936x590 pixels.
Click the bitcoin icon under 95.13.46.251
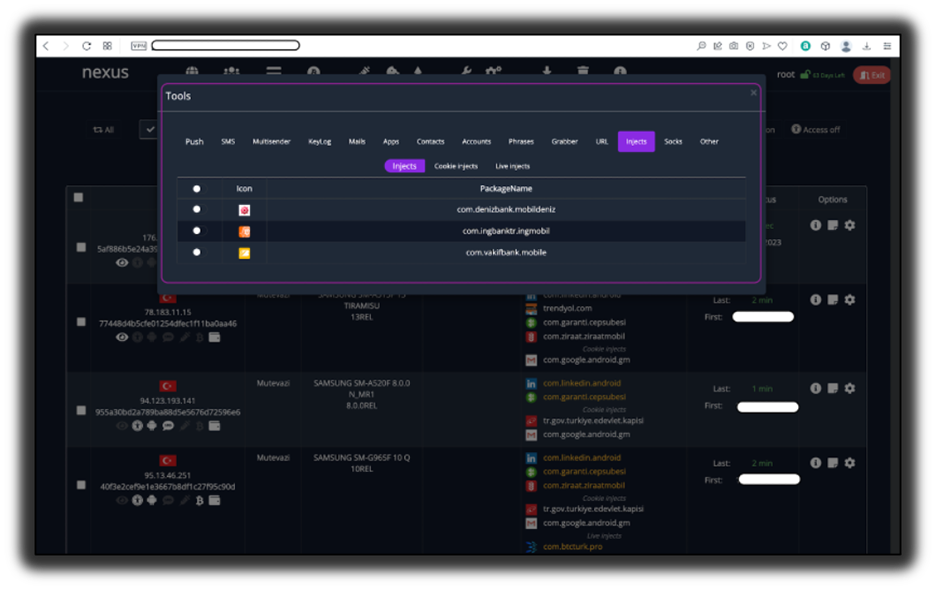tap(199, 500)
